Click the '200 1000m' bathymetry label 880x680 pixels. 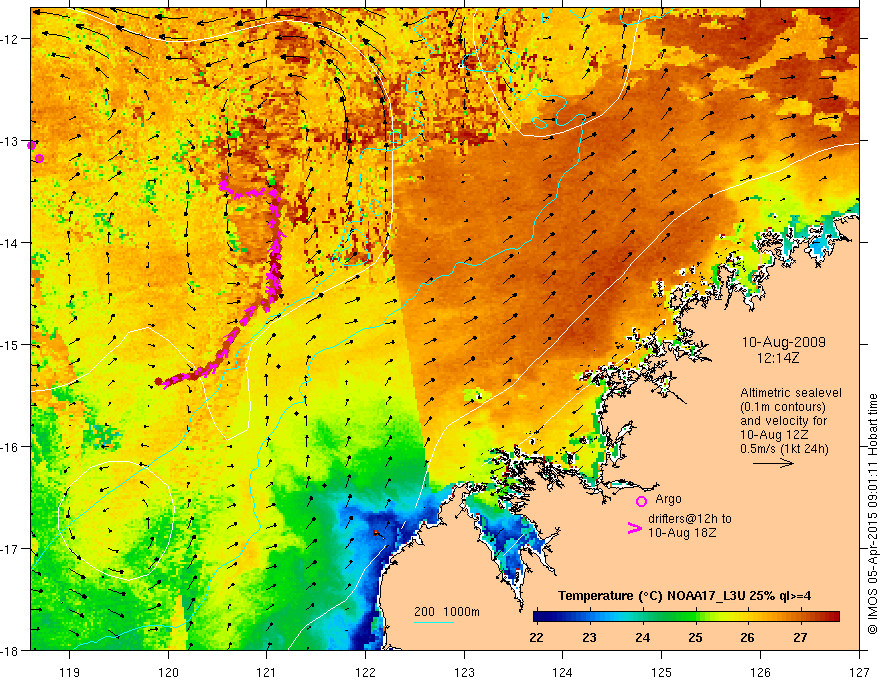click(447, 612)
